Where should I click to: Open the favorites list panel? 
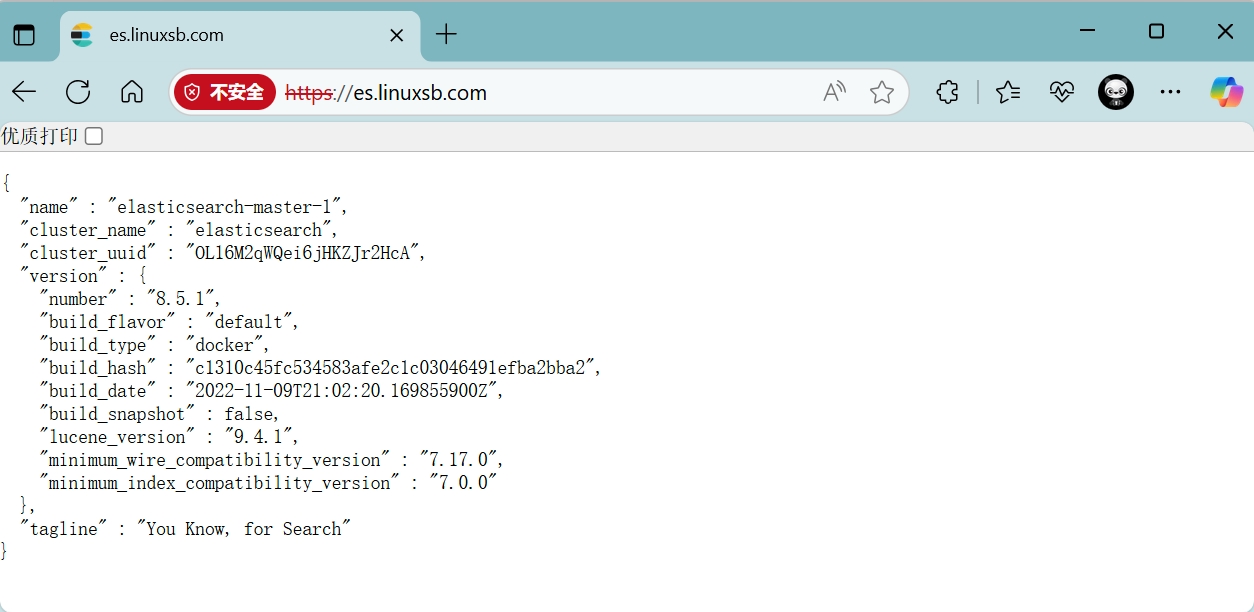click(x=1008, y=93)
